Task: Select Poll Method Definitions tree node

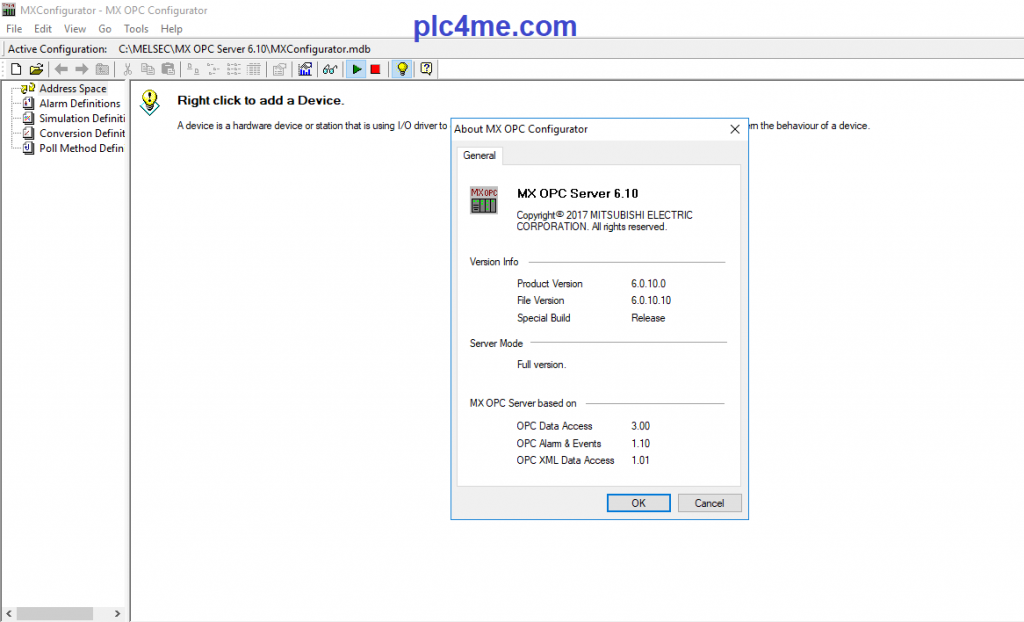Action: [x=81, y=148]
